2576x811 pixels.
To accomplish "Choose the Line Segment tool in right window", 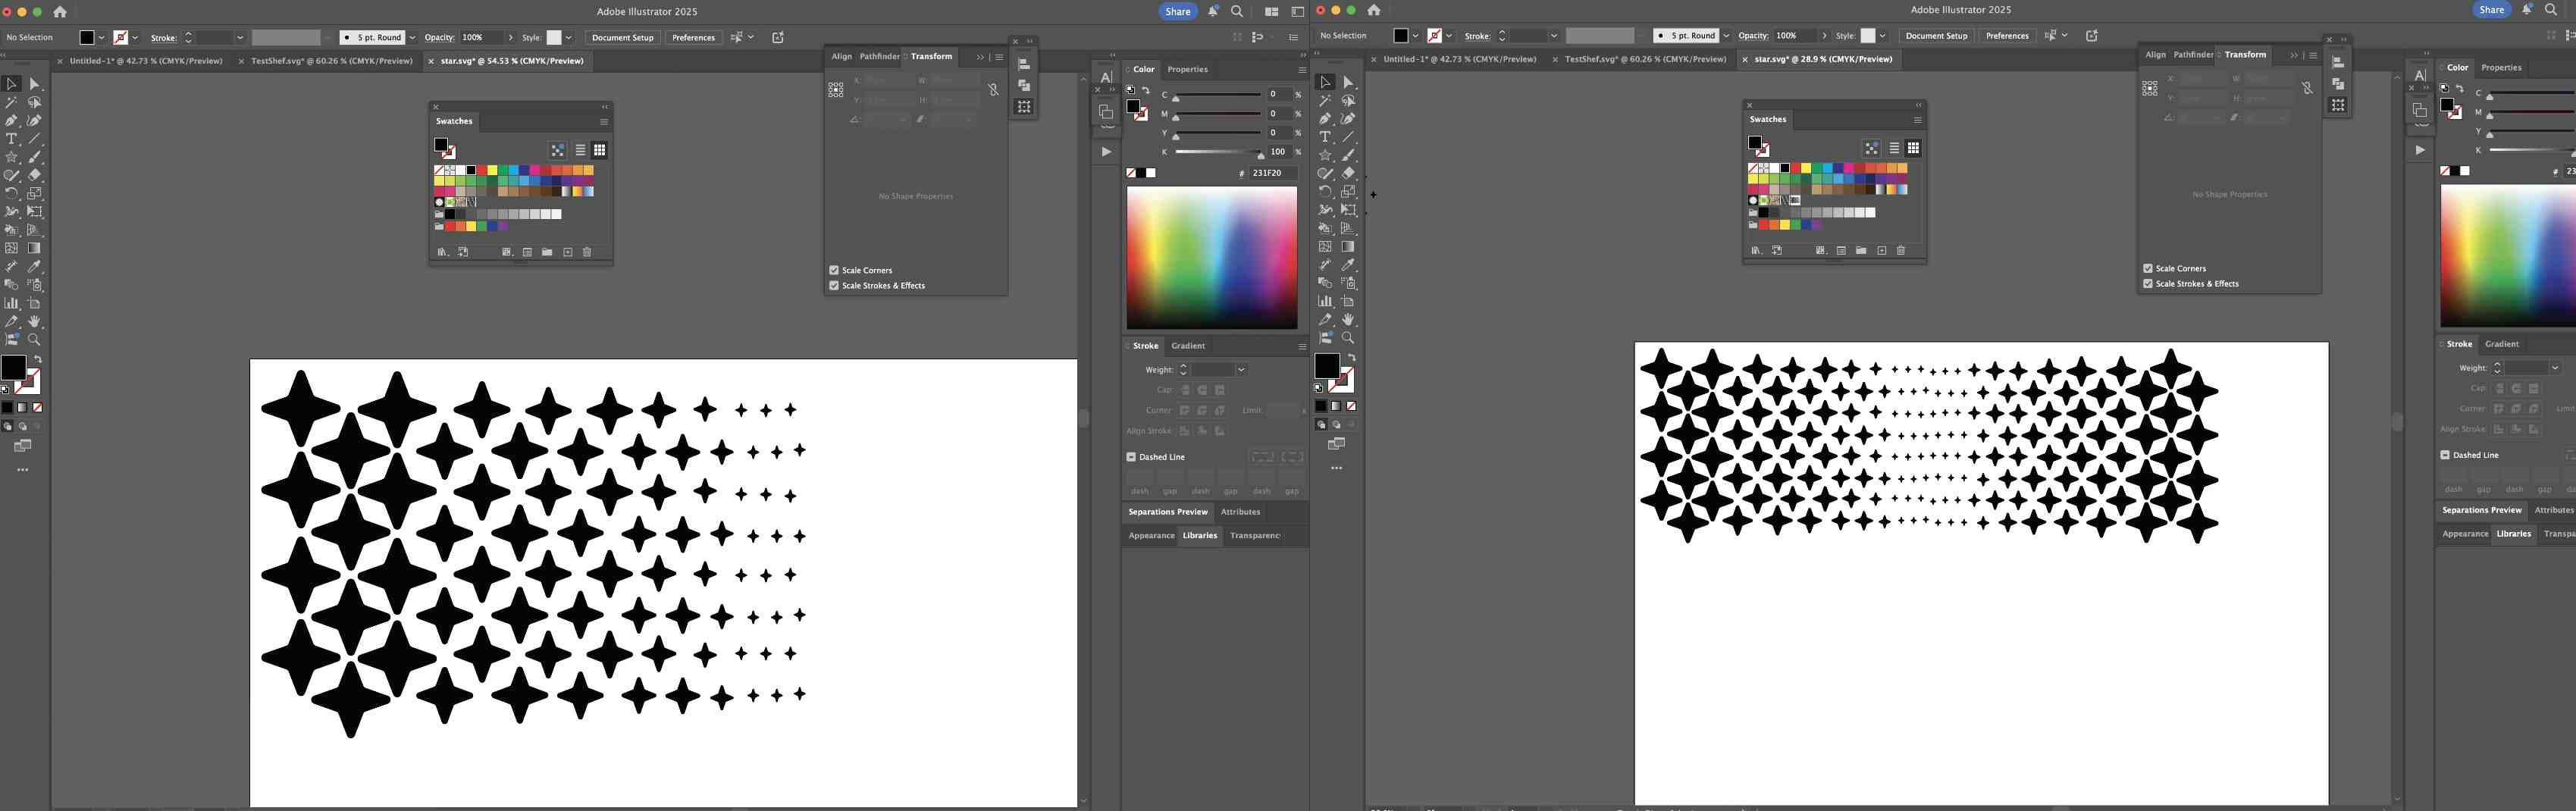I will [x=1348, y=137].
